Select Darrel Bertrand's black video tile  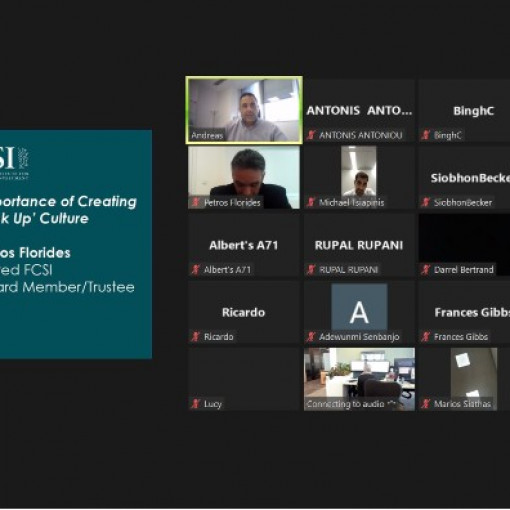(x=464, y=245)
